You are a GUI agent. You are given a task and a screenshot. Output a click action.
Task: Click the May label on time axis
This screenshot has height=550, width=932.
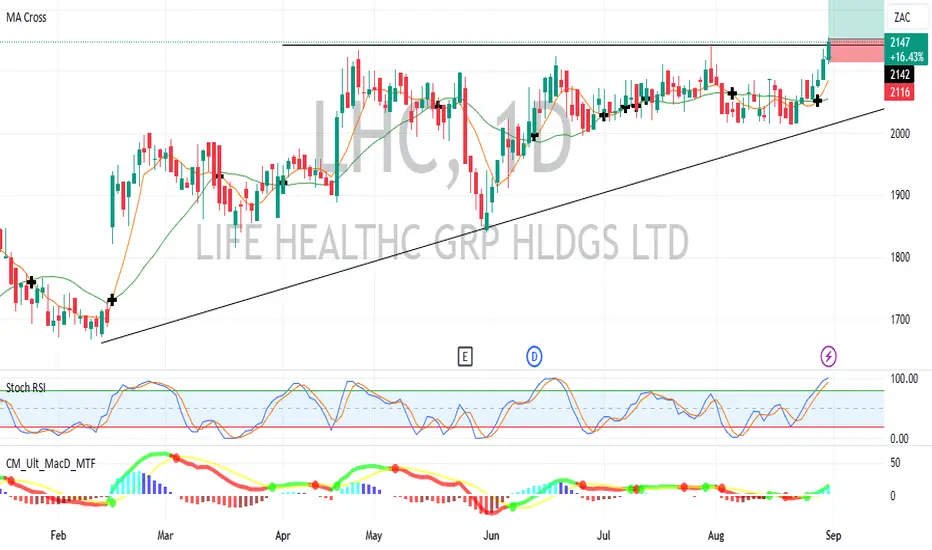pyautogui.click(x=373, y=536)
